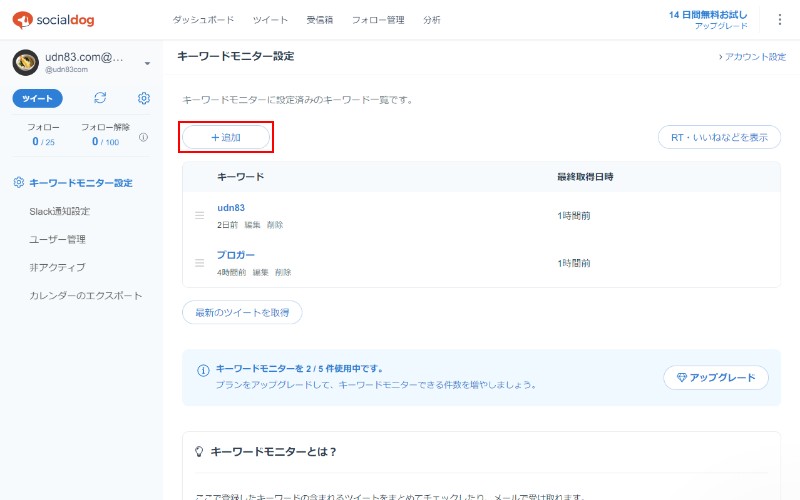Open 非アクティブ in the sidebar
The image size is (800, 500).
click(57, 267)
